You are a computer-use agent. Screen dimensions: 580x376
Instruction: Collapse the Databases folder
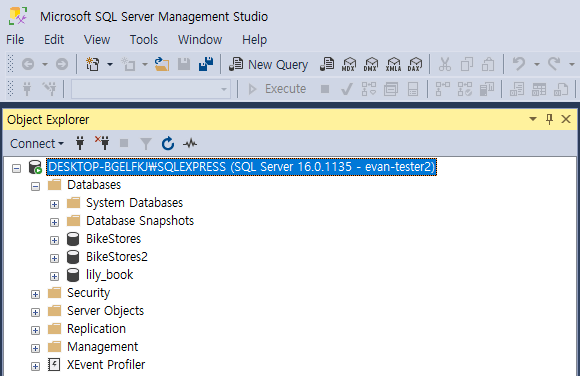point(36,186)
